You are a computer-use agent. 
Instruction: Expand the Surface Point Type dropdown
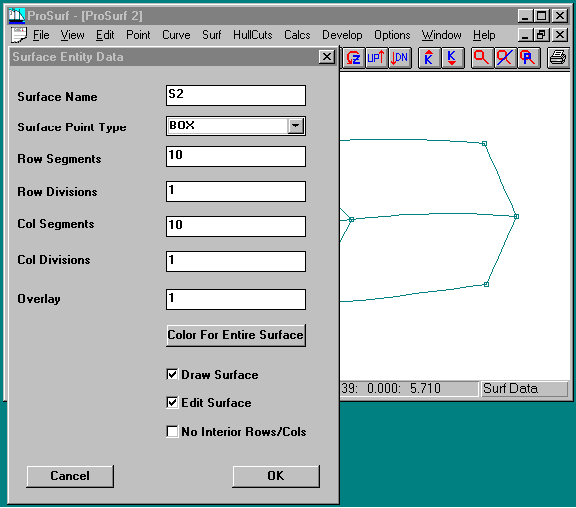[295, 126]
